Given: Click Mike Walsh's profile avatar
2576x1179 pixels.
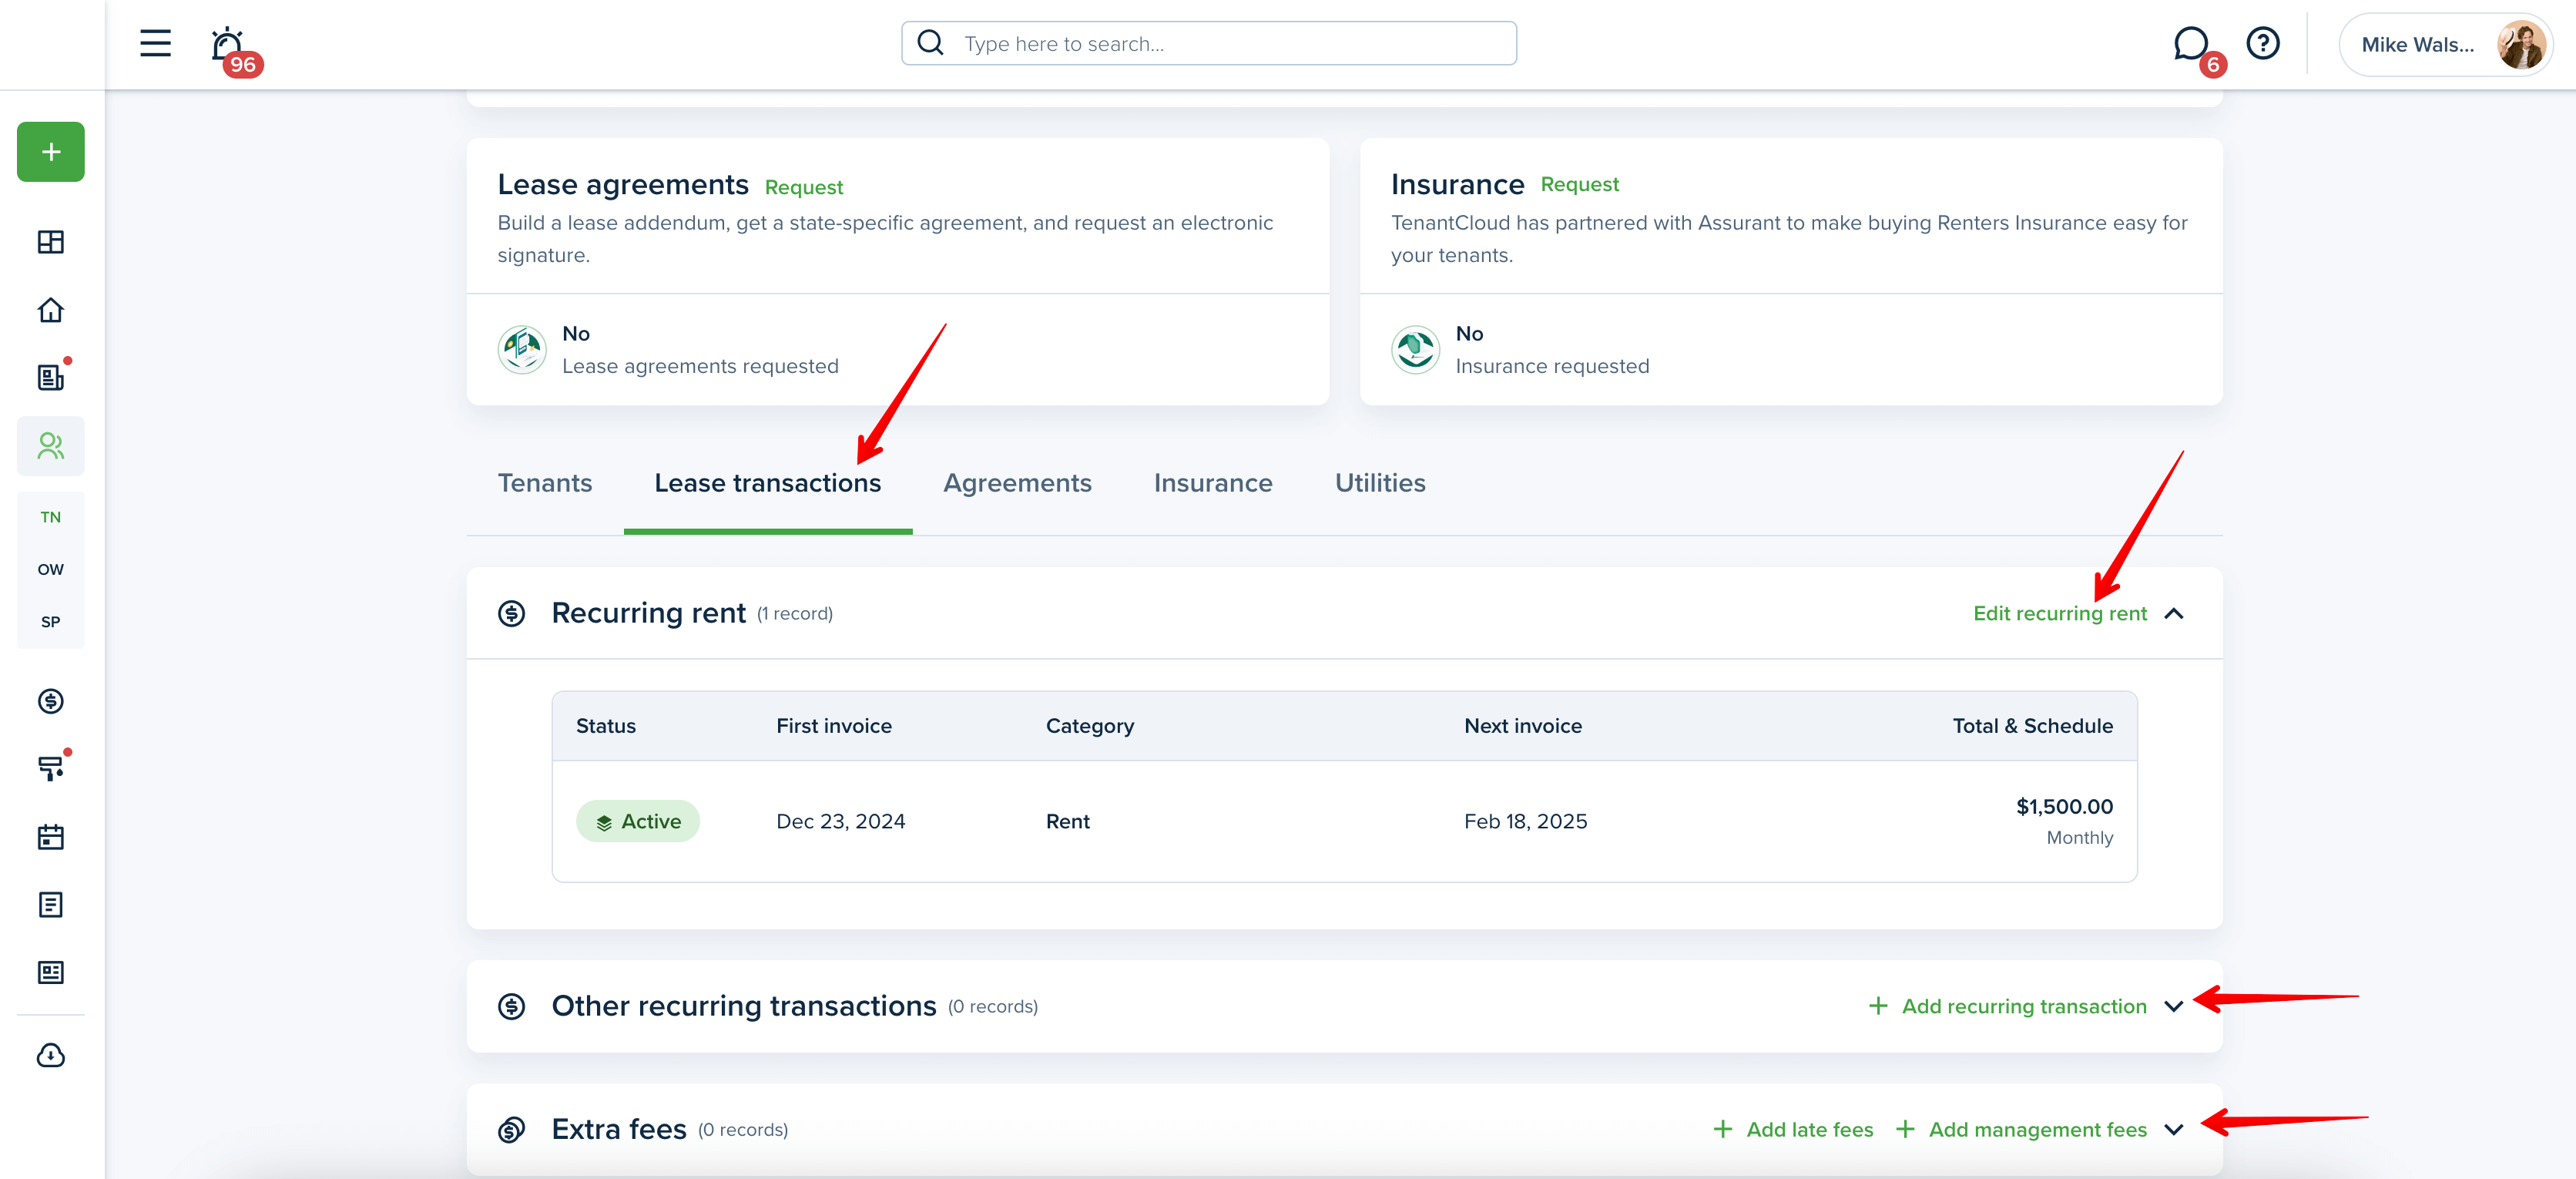Looking at the screenshot, I should (2520, 45).
